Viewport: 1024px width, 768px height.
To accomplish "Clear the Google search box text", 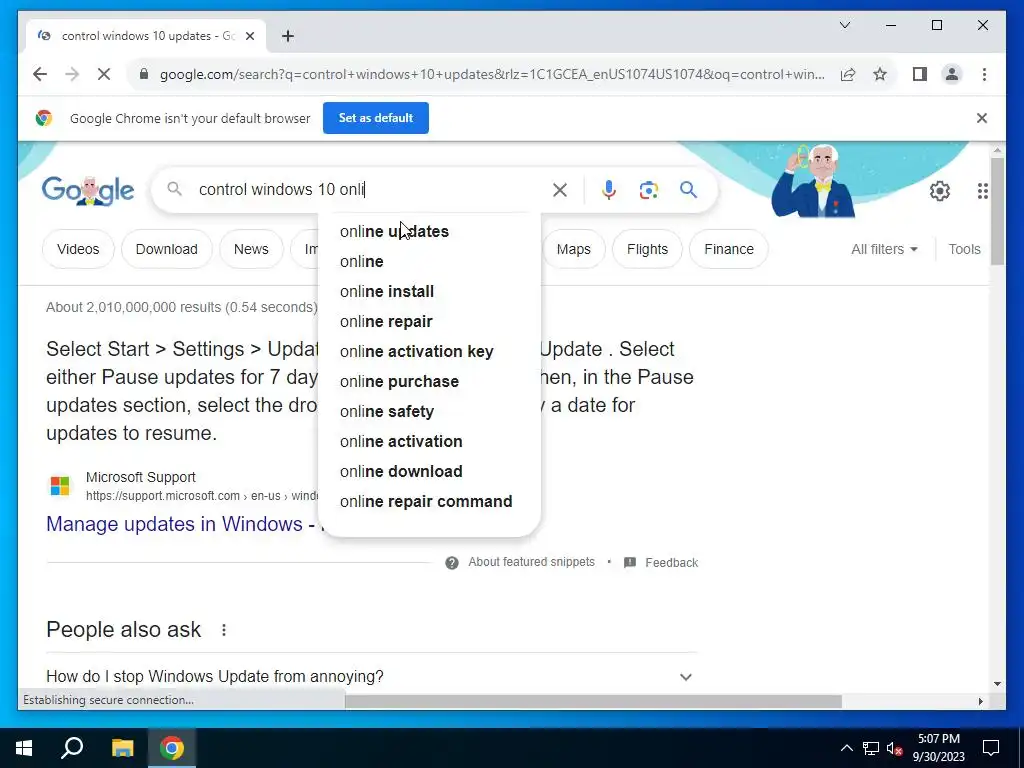I will click(x=560, y=190).
